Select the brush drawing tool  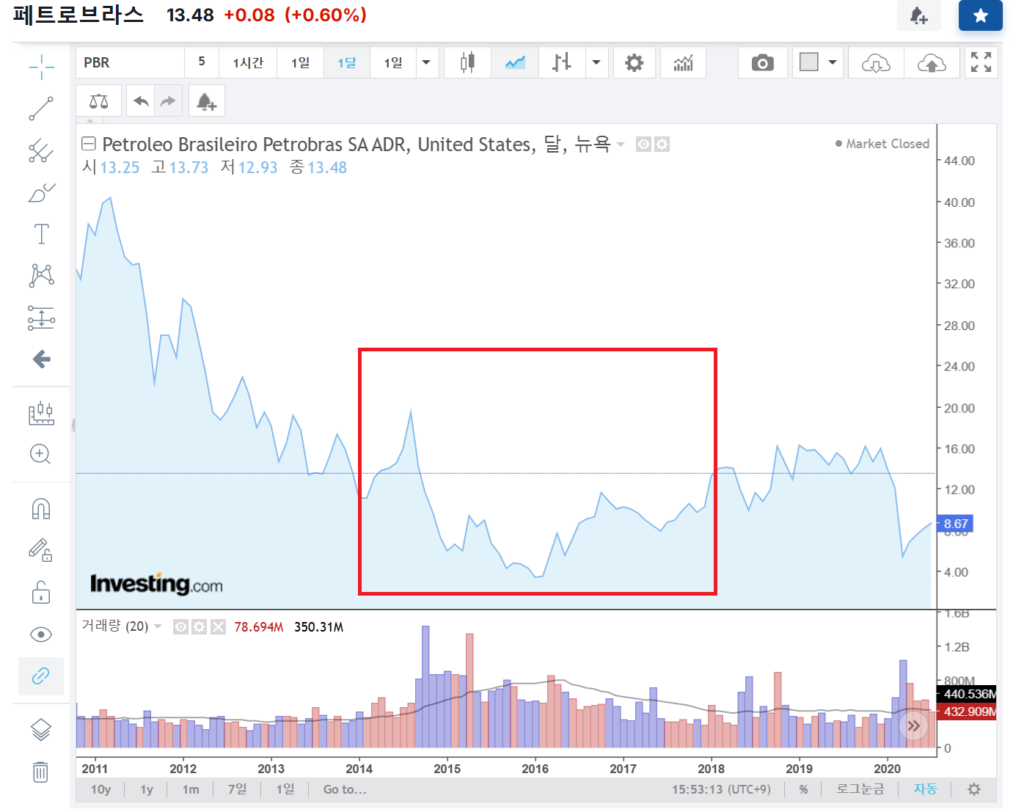point(41,192)
